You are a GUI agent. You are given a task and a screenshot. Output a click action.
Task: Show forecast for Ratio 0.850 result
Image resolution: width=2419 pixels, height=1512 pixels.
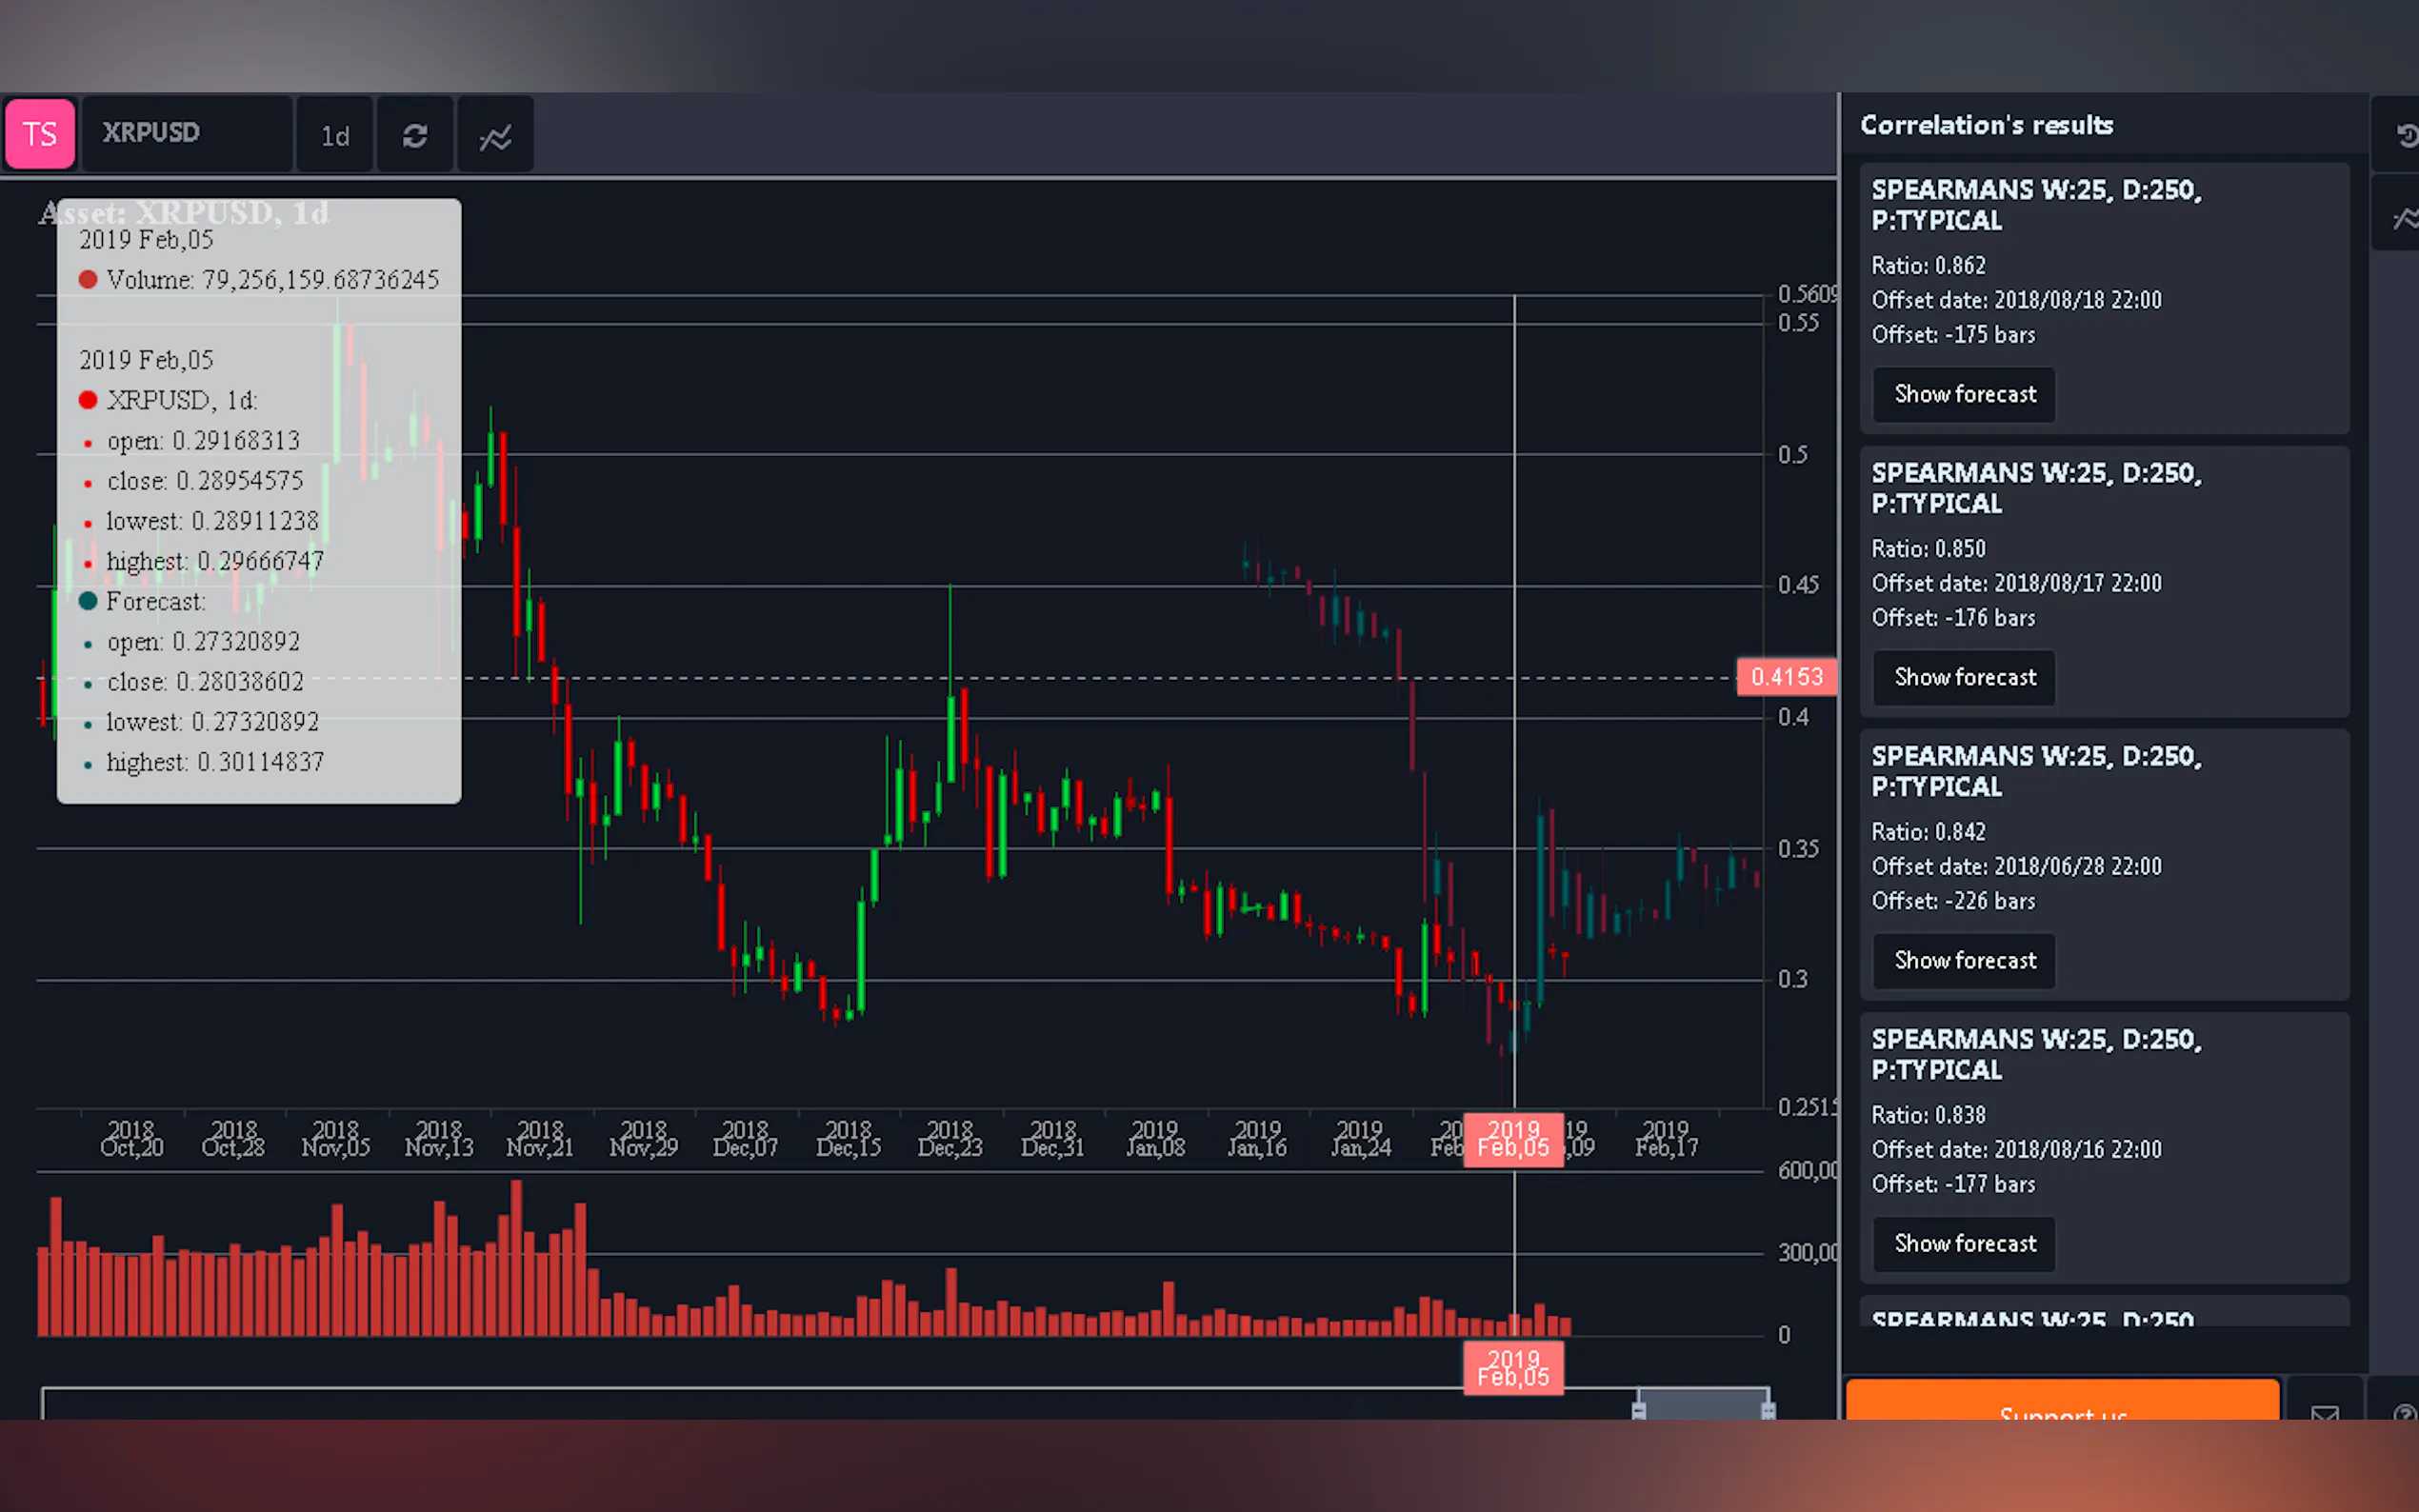pyautogui.click(x=1964, y=677)
